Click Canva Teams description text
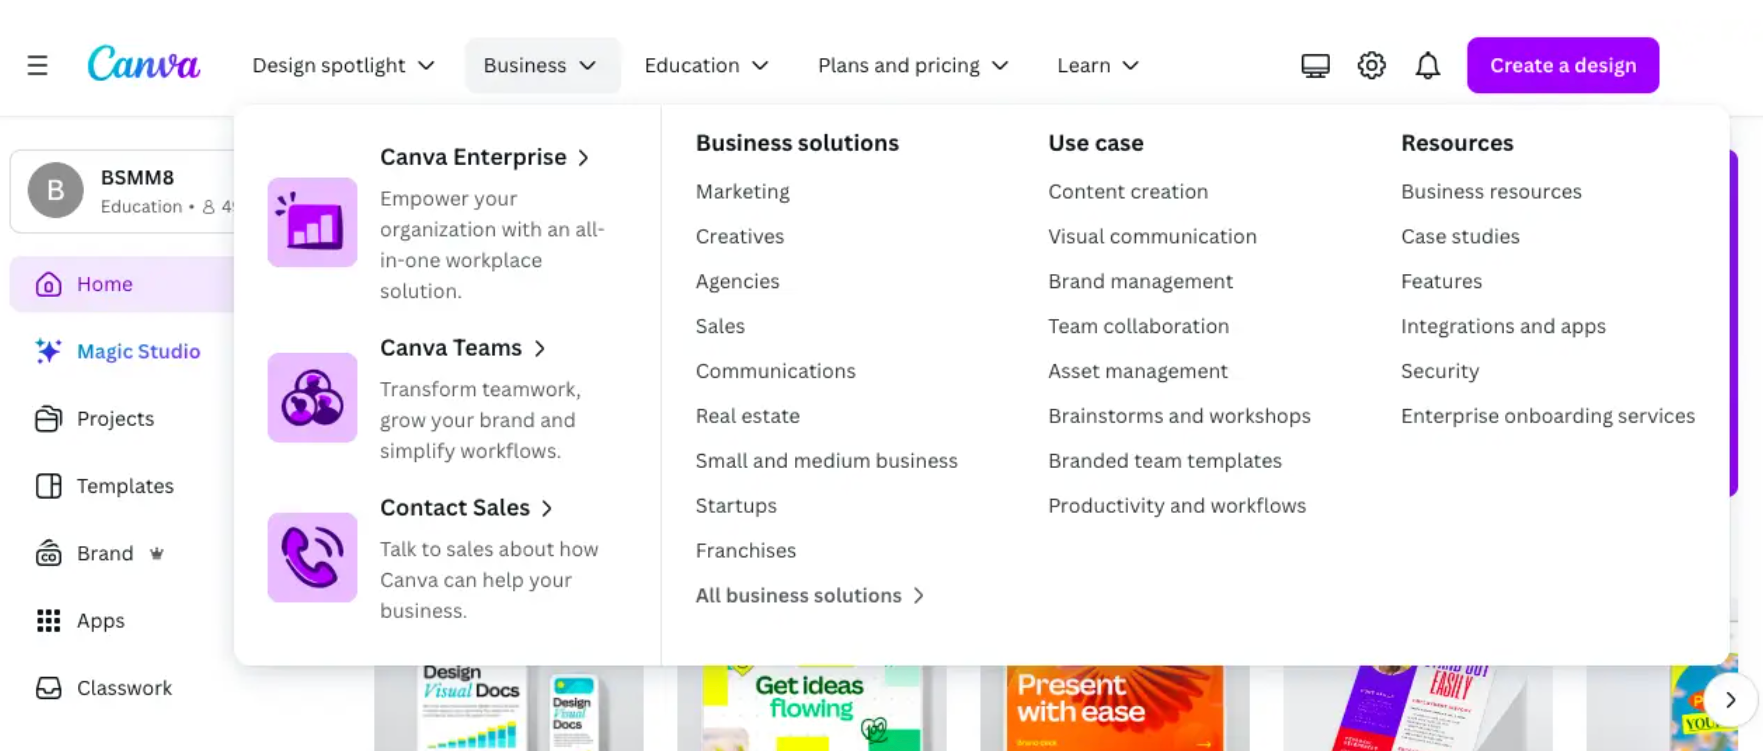The height and width of the screenshot is (751, 1763). click(480, 420)
